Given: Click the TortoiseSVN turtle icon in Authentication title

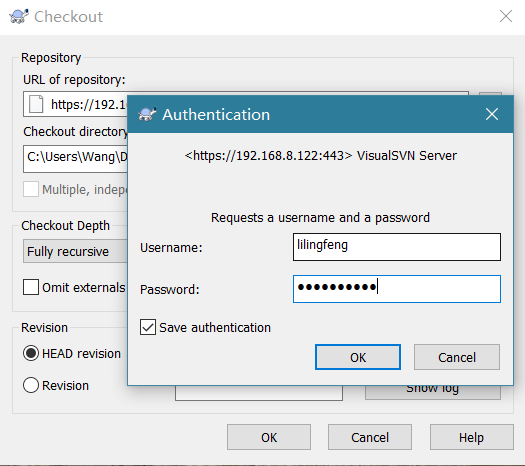Looking at the screenshot, I should click(x=147, y=114).
